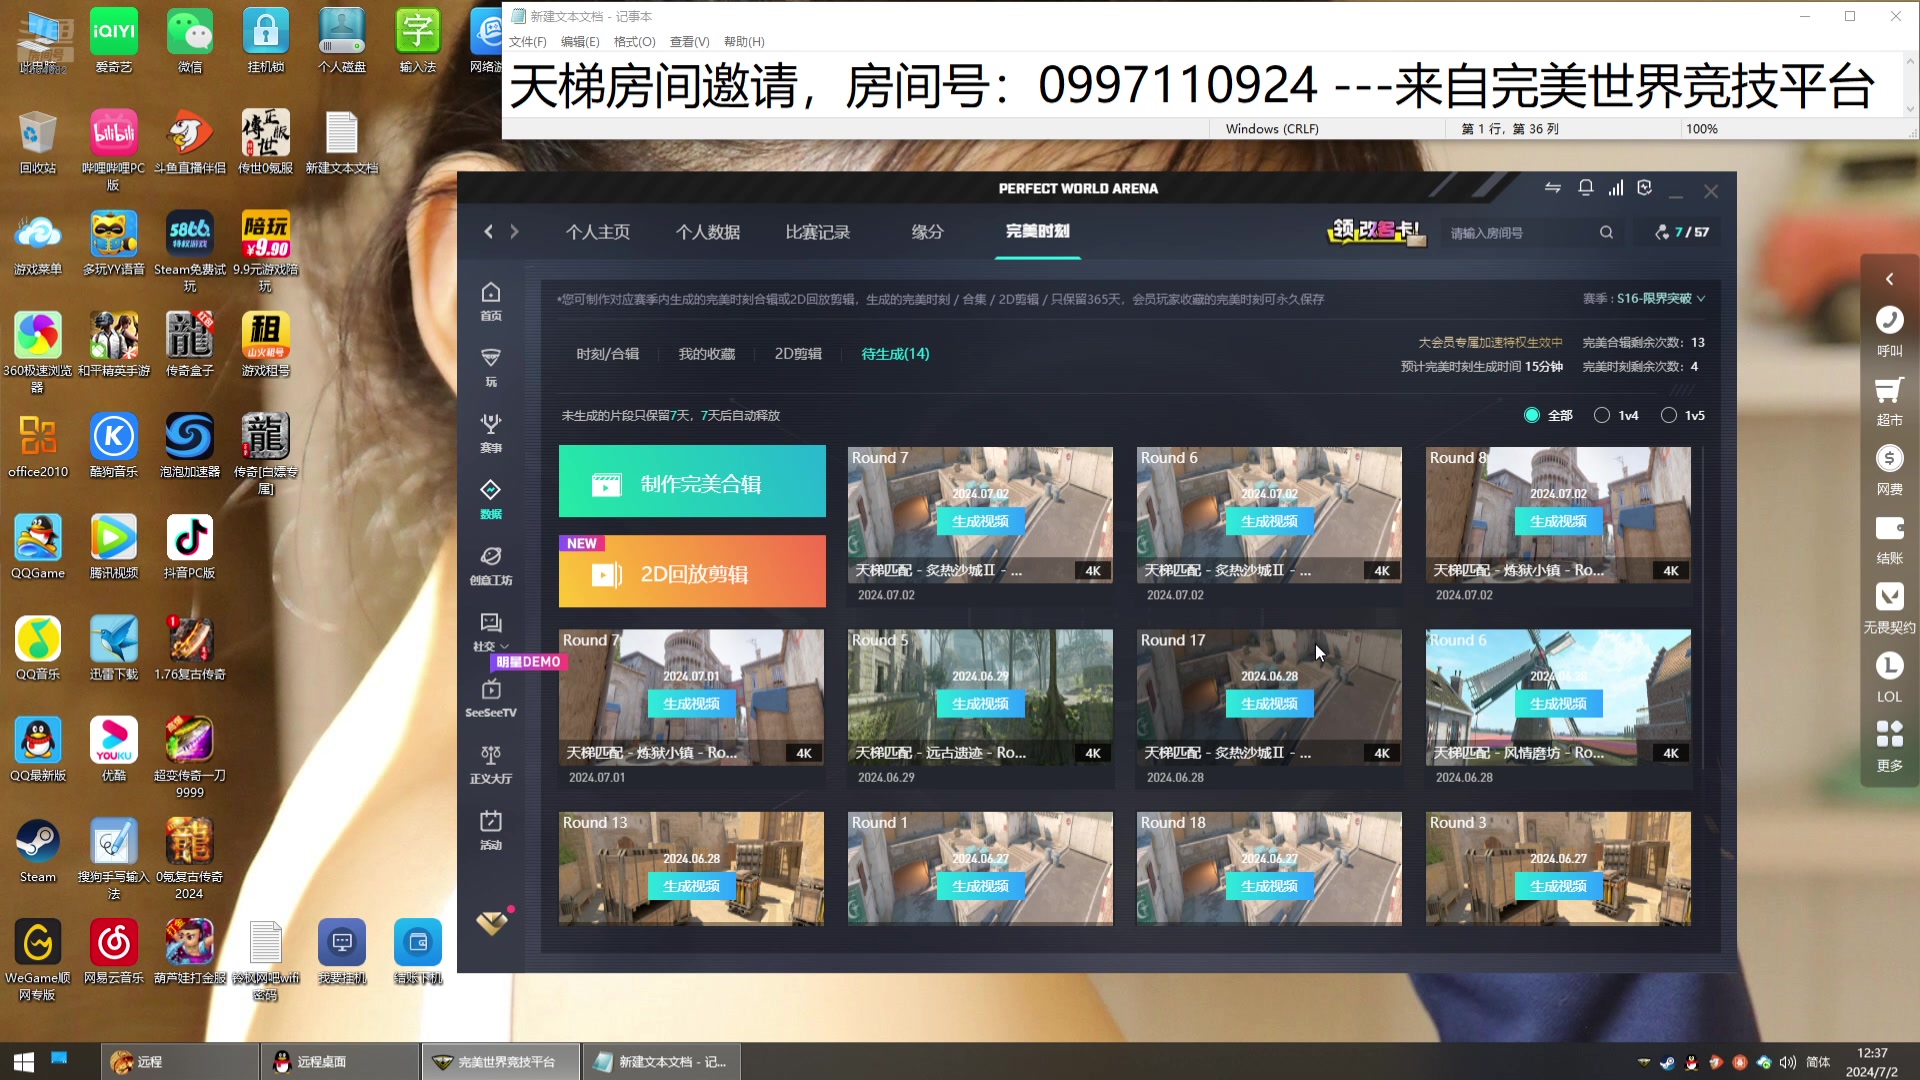
Task: Open the 我的收藏 sub-tab
Action: pyautogui.click(x=706, y=354)
